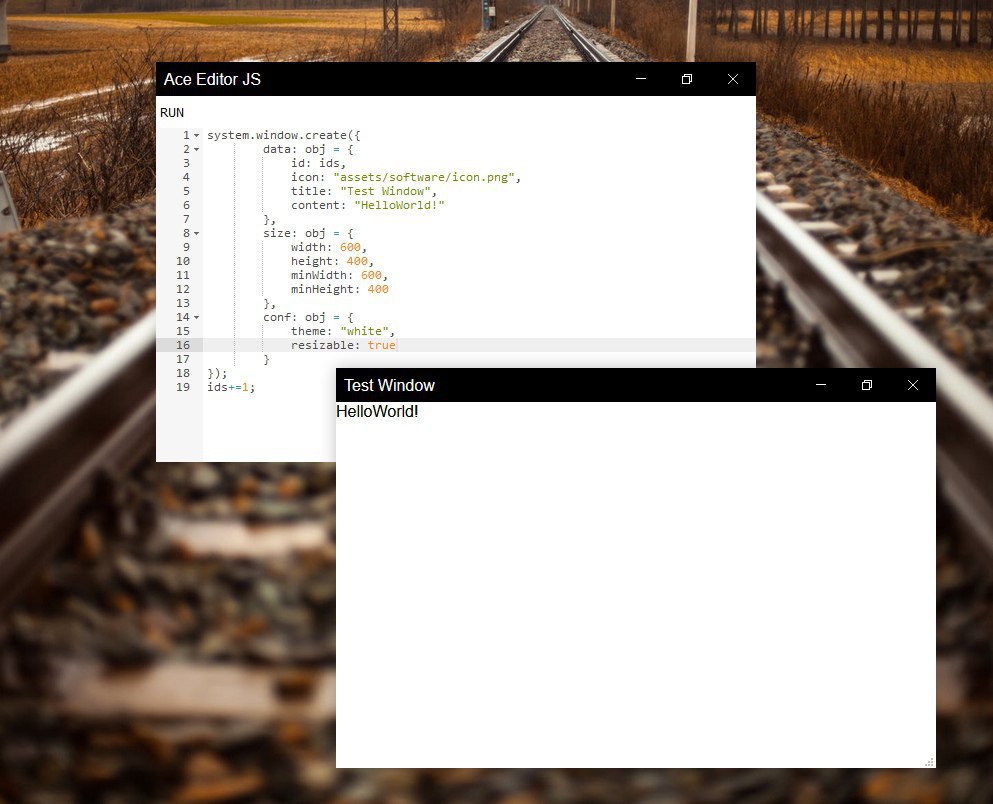Image resolution: width=993 pixels, height=804 pixels.
Task: Collapse the conf object fold at line 14
Action: click(196, 317)
